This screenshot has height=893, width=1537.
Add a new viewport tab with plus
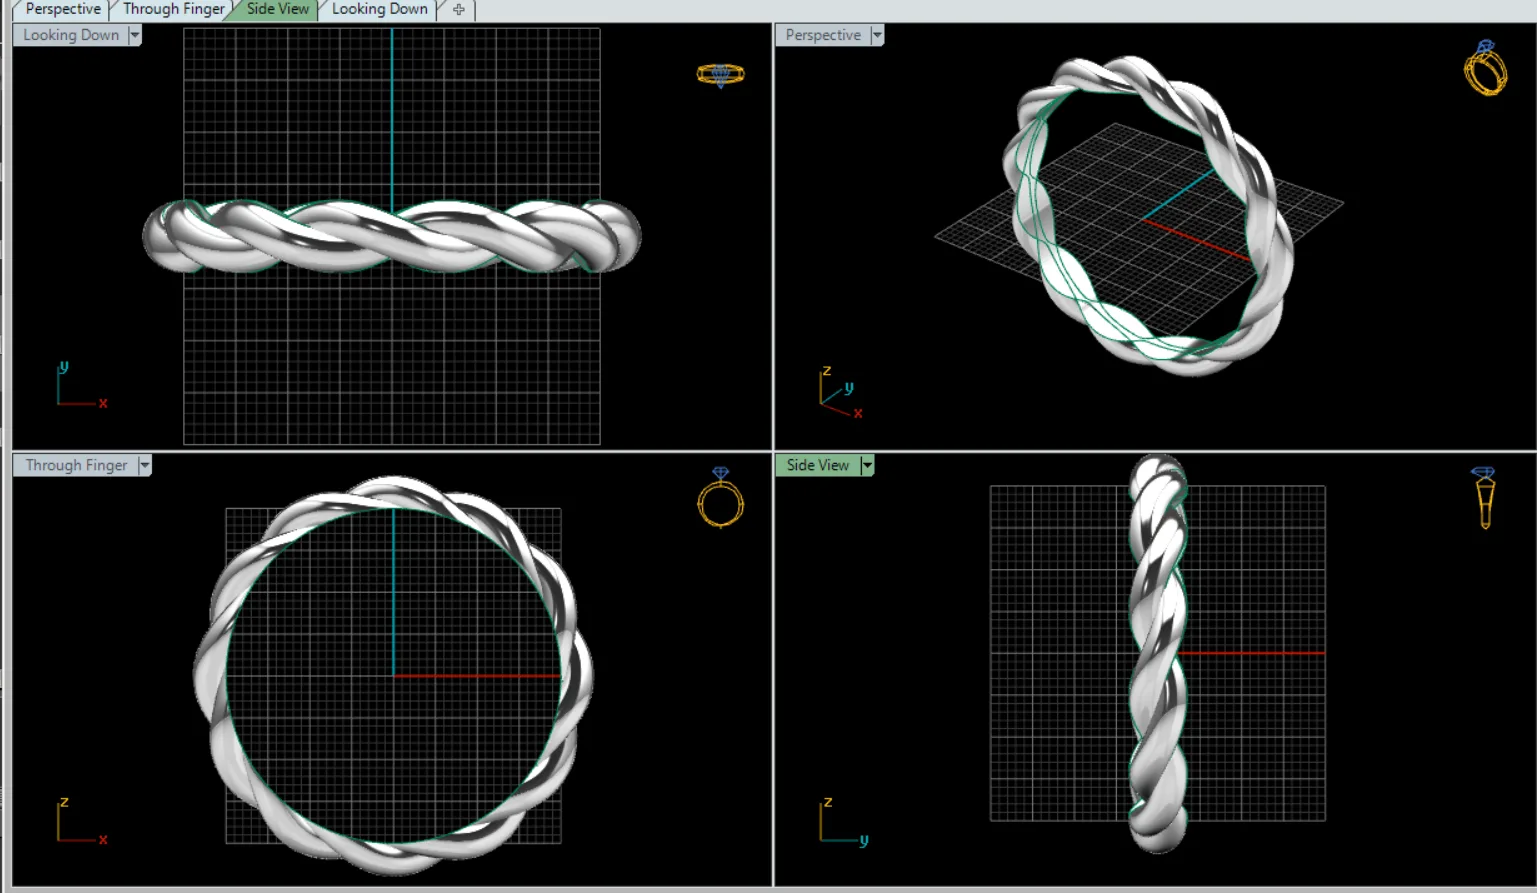tap(459, 10)
